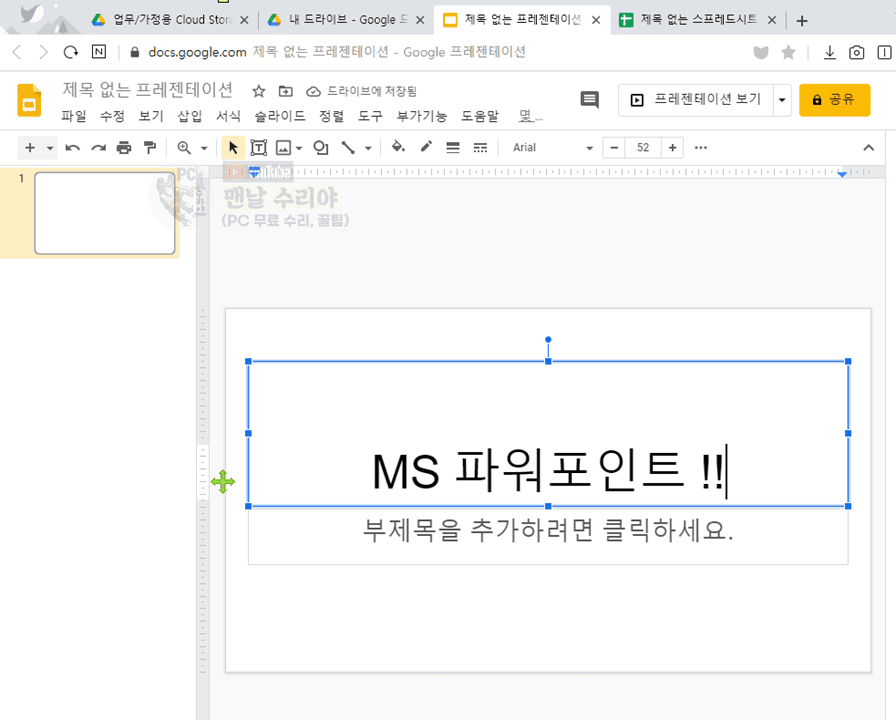Open the 도움말 menu
The image size is (896, 720).
click(480, 116)
